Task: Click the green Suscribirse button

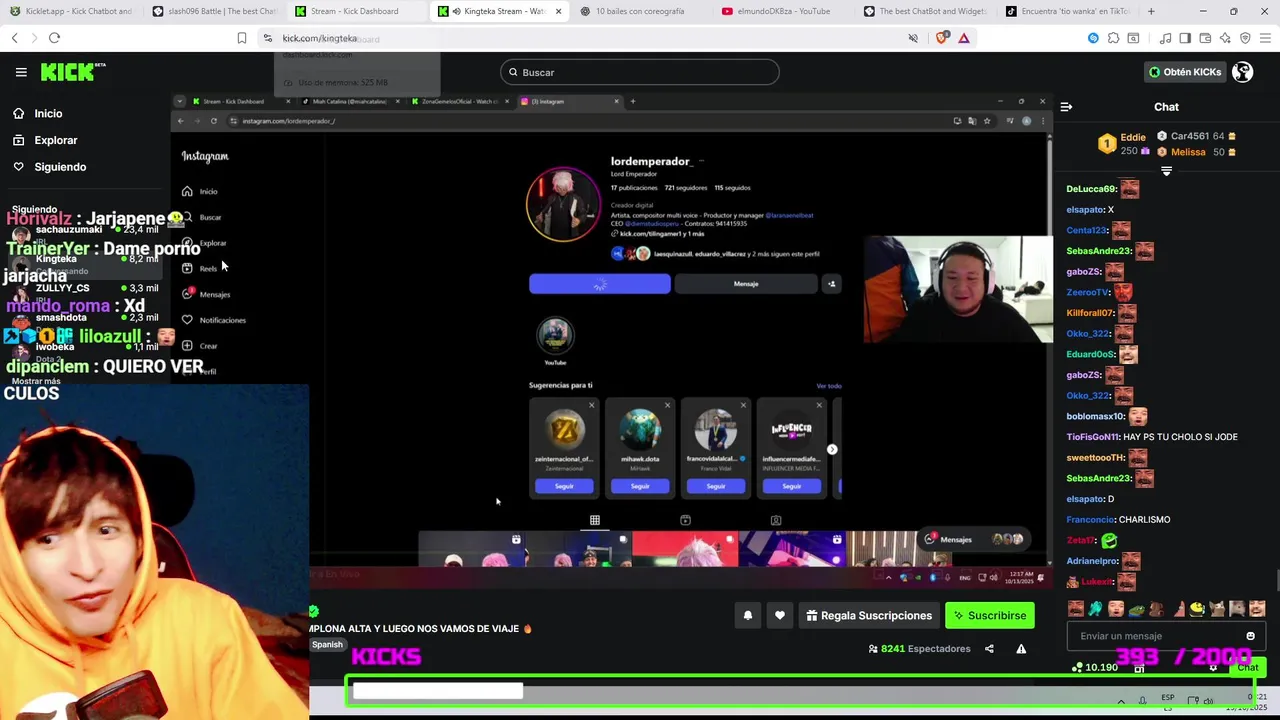Action: pyautogui.click(x=990, y=615)
